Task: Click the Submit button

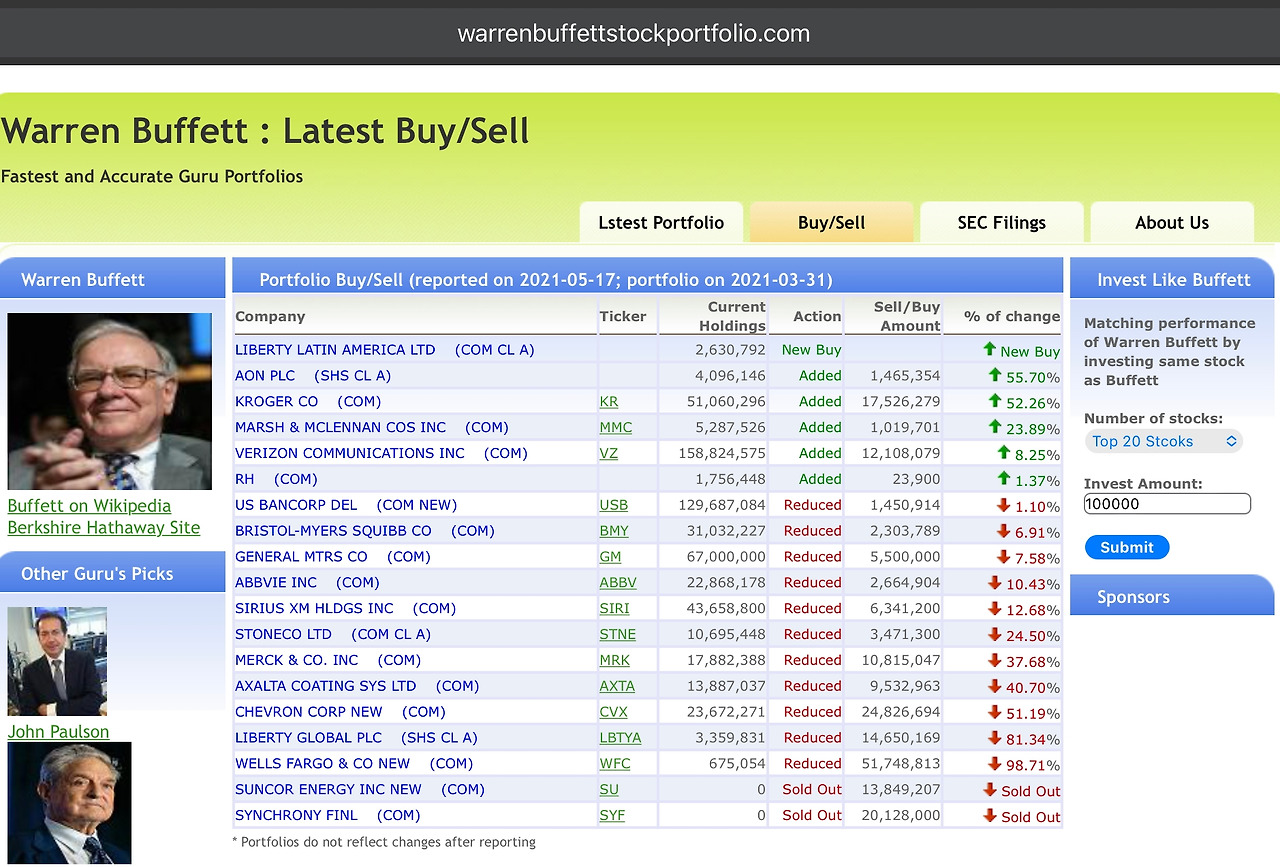Action: [1127, 547]
